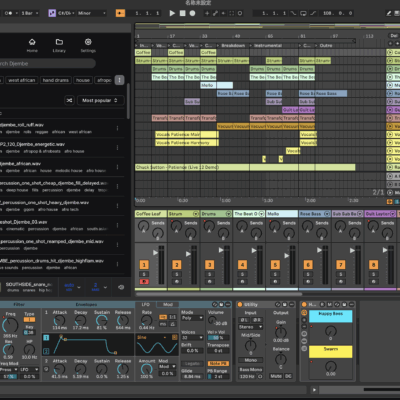Viewport: 400px width, 400px height.
Task: Toggle the Note PB button
Action: 218,363
